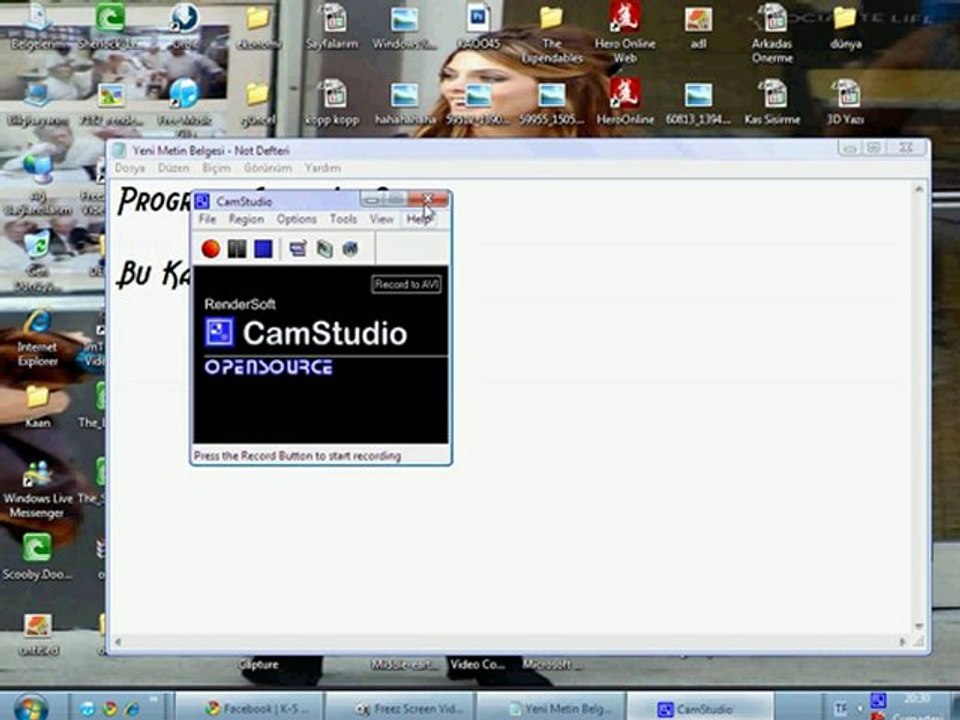Click the Not Defteri horizontal scrollbar left arrow

(x=118, y=642)
